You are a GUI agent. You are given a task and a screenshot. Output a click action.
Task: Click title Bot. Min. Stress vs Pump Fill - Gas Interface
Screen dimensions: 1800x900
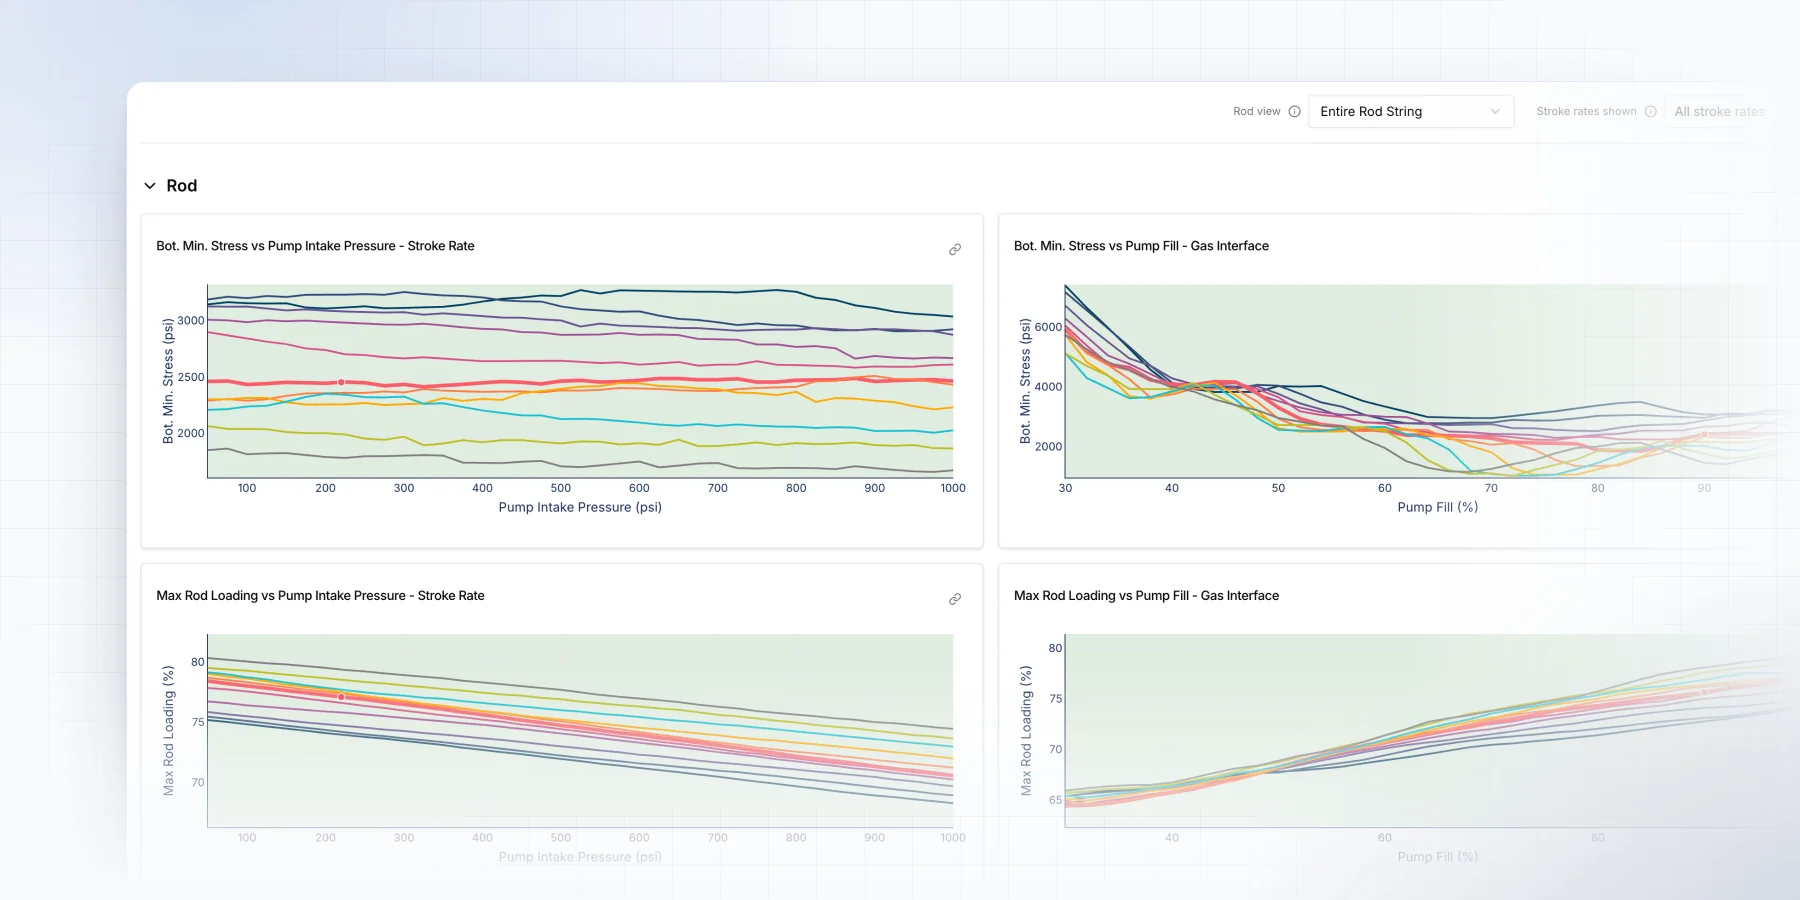(1141, 246)
